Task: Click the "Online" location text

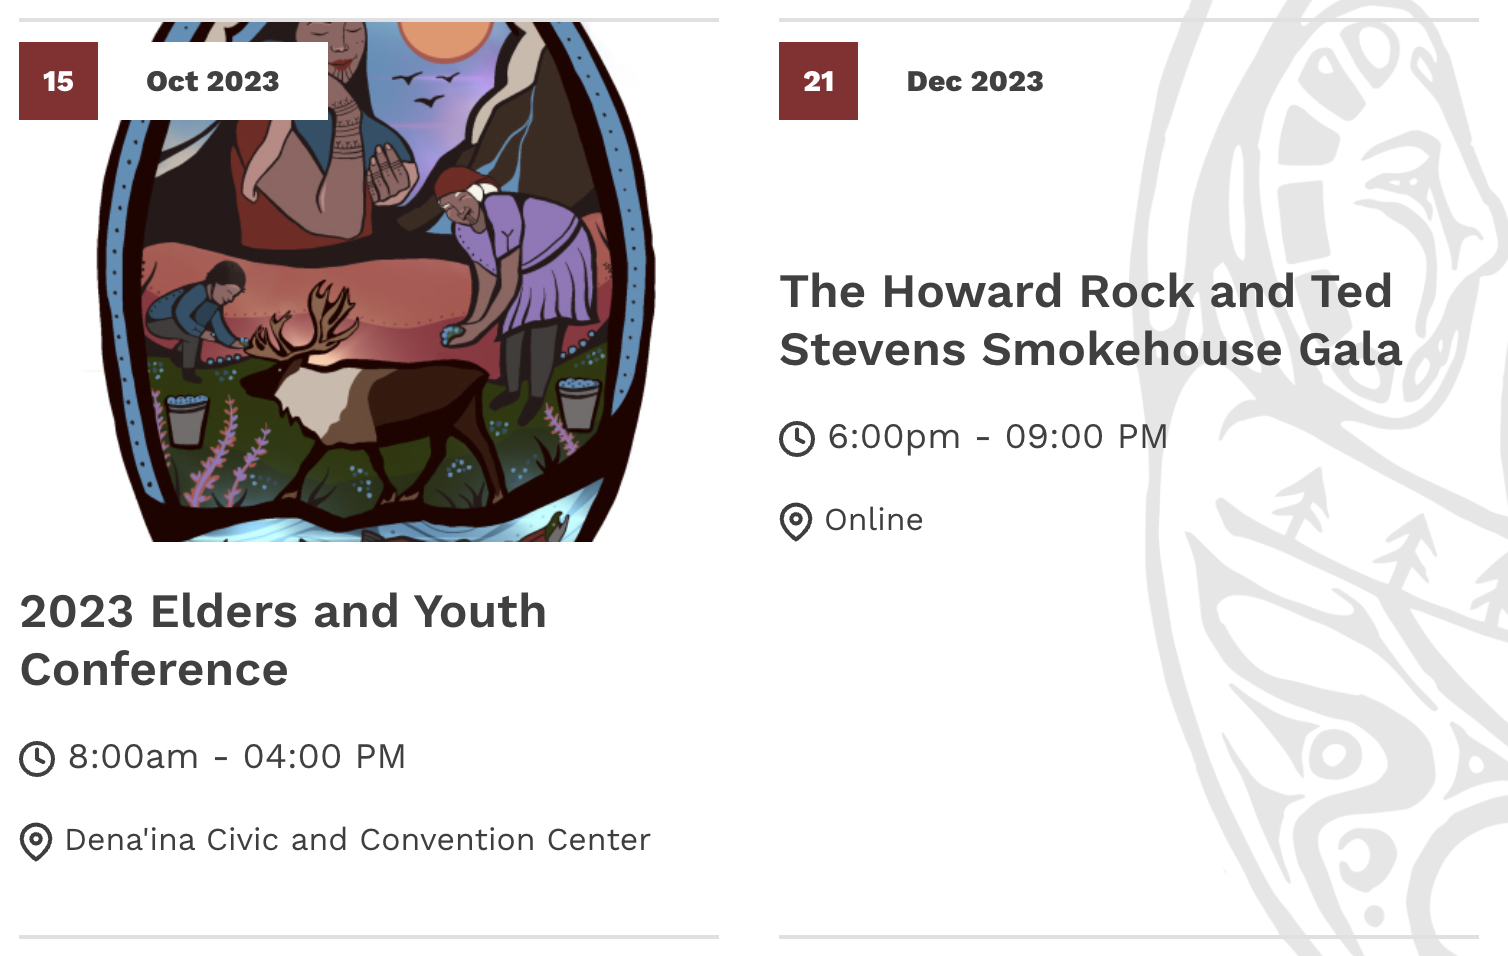Action: 874,520
